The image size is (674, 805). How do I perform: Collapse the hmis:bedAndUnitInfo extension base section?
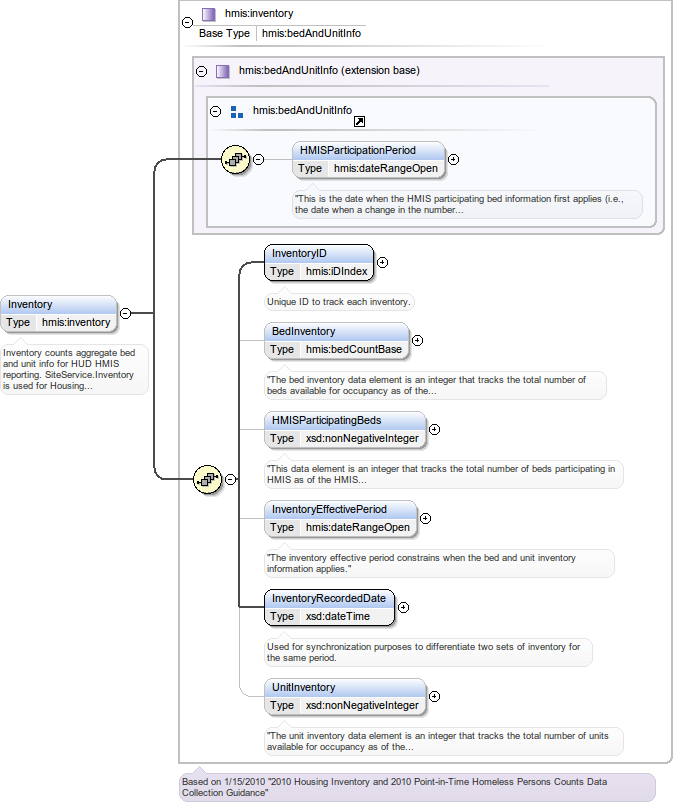pos(201,71)
